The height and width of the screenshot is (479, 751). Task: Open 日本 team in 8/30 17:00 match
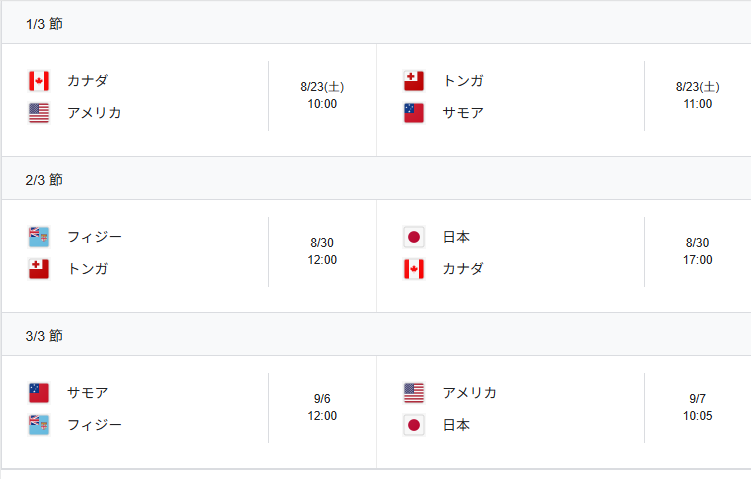point(456,237)
